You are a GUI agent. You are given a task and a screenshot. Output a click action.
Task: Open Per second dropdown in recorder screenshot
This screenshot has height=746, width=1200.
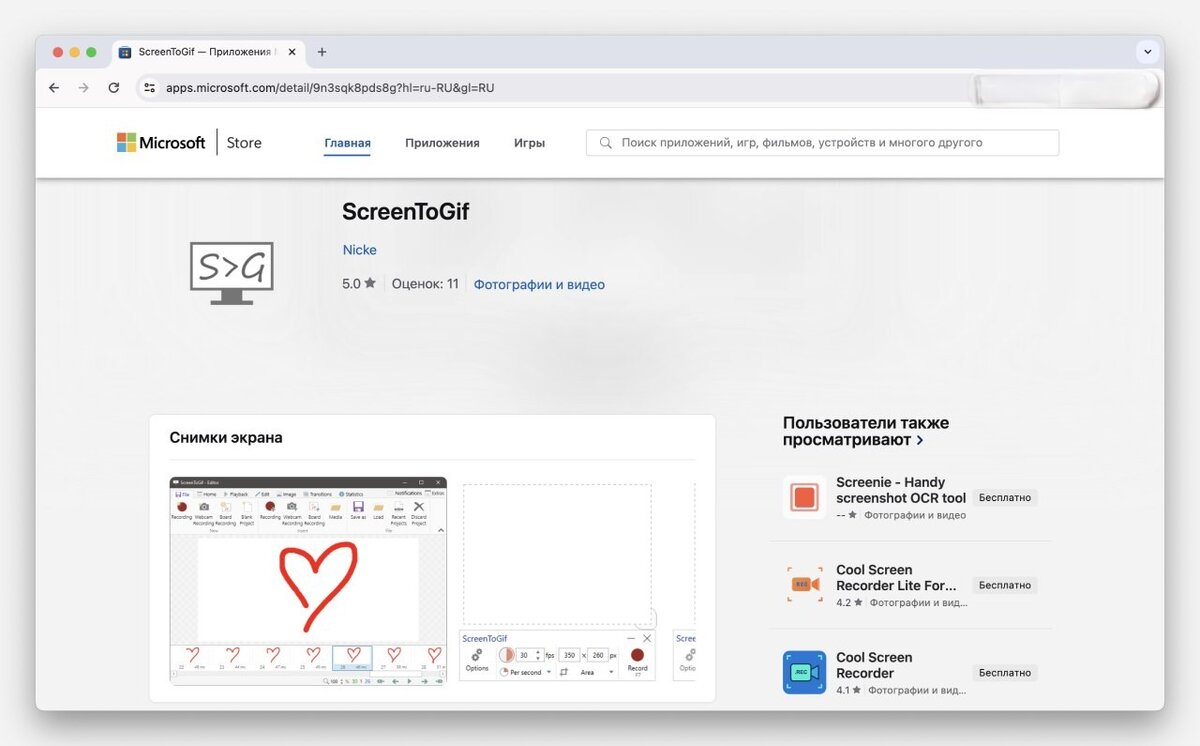click(x=525, y=673)
